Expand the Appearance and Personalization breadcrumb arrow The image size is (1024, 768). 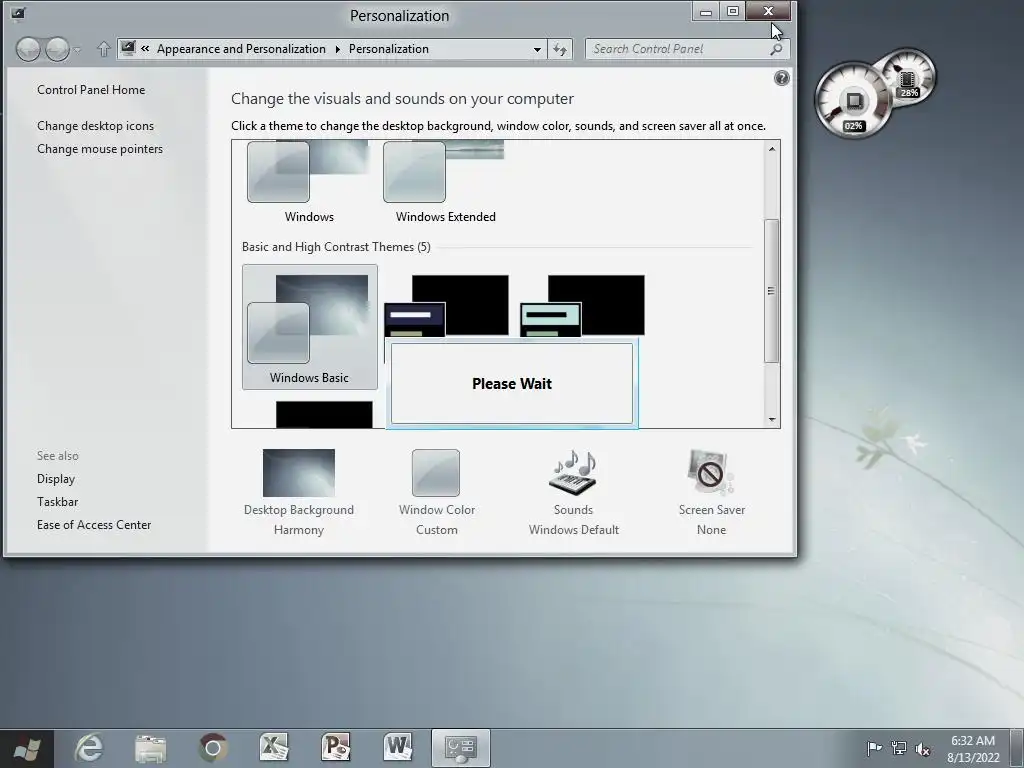338,49
